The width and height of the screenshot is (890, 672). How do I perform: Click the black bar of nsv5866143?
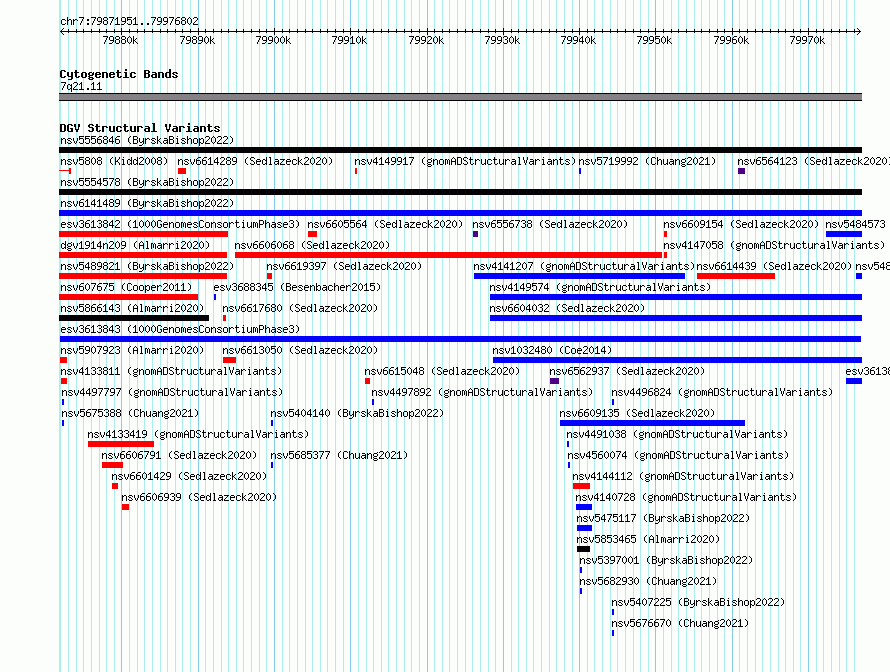pos(134,318)
